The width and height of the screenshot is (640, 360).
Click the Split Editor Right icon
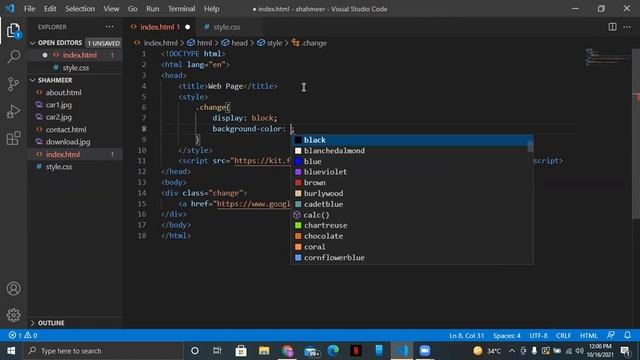(x=612, y=27)
